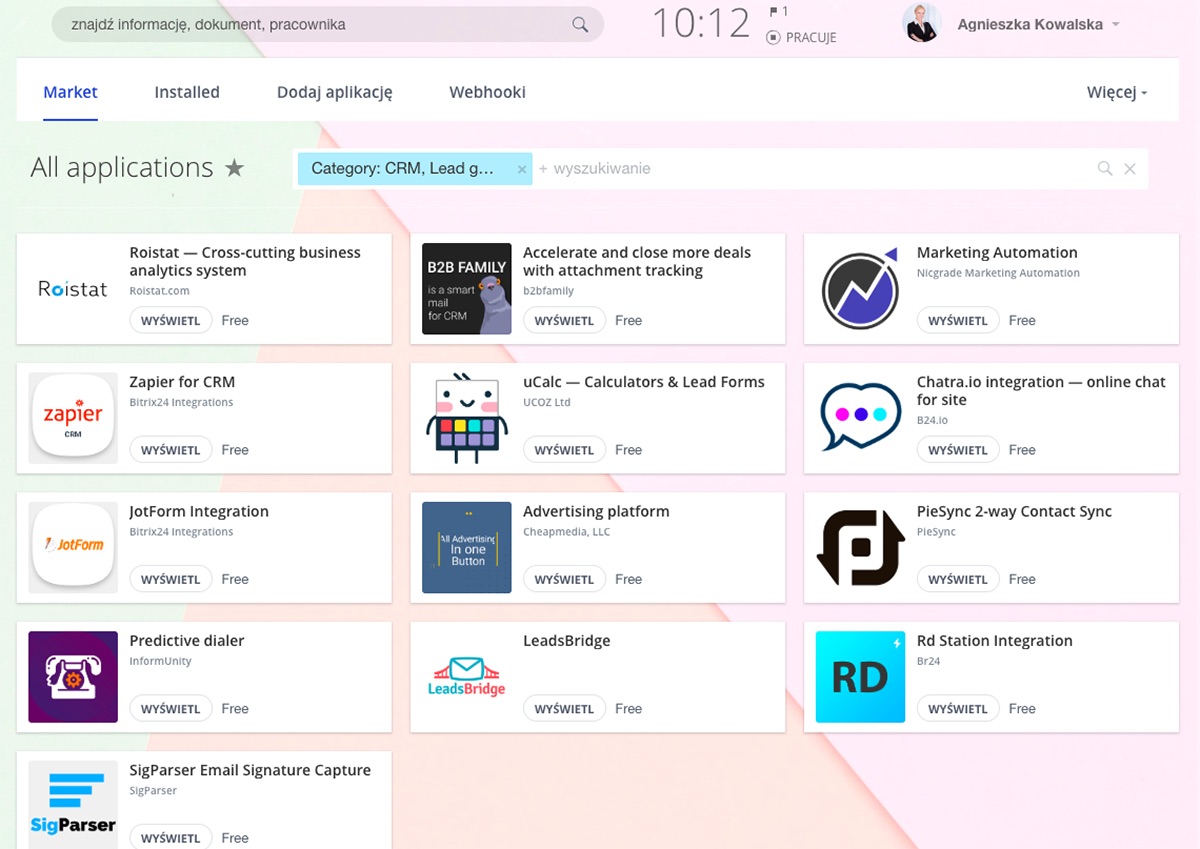
Task: Select the PieSync app logo
Action: pos(860,547)
